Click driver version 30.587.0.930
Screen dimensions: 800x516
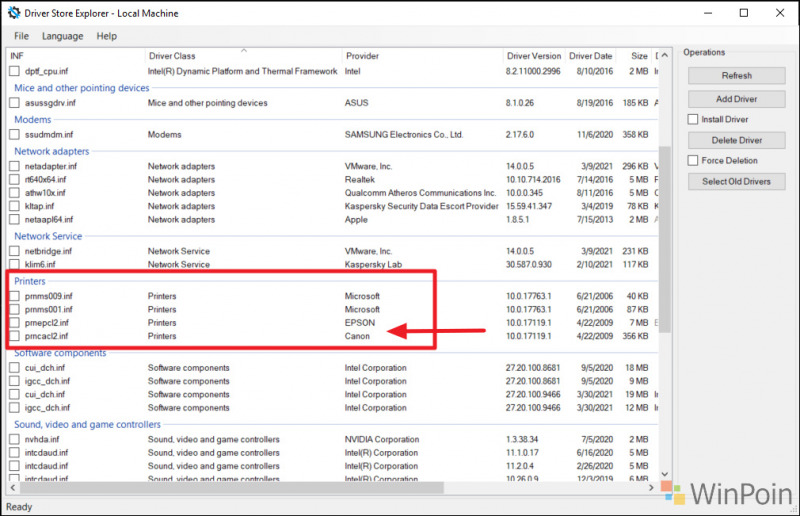529,264
